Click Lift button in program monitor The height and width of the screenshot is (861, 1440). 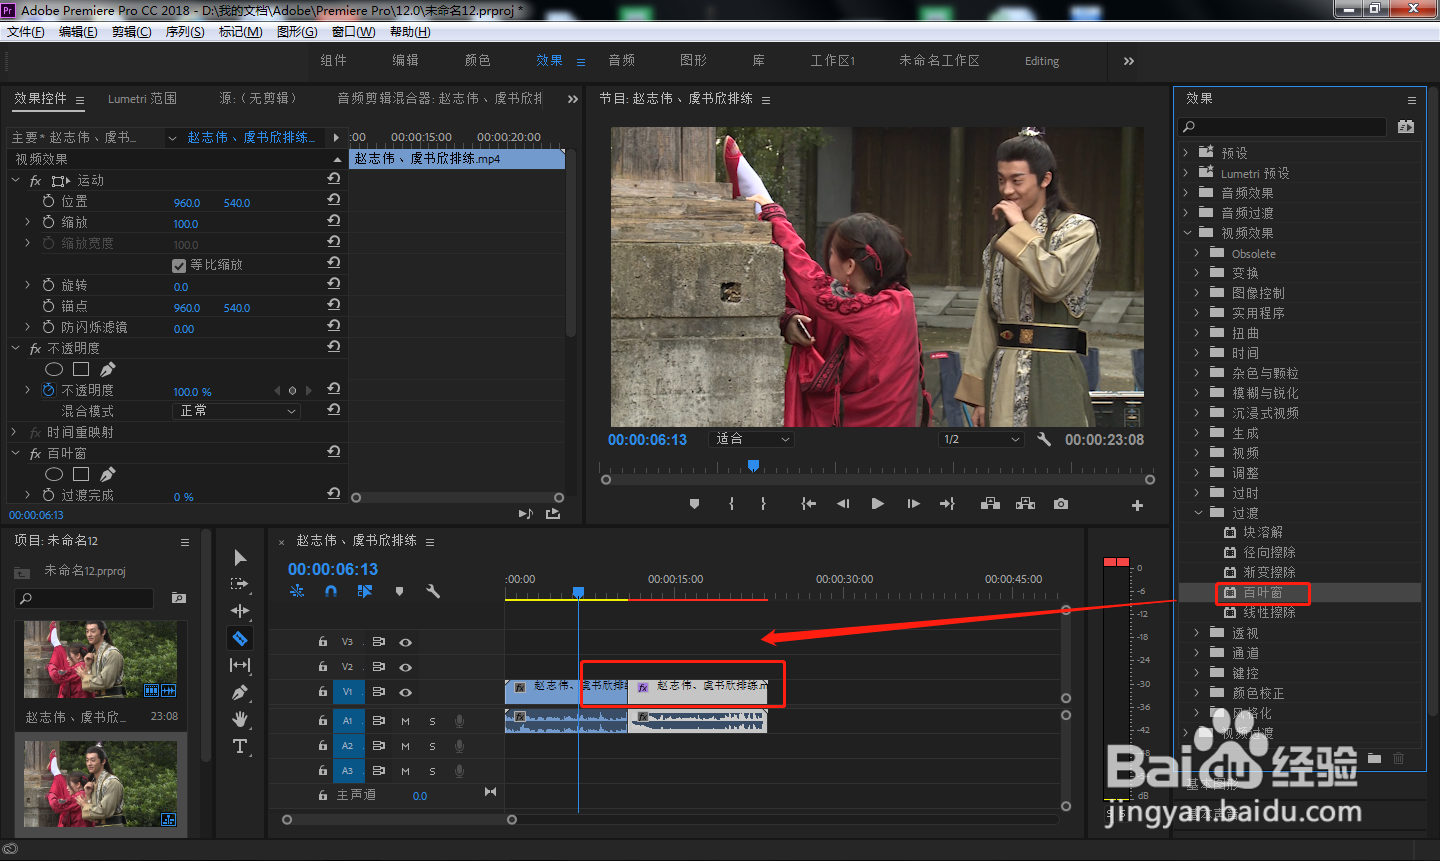pos(990,504)
